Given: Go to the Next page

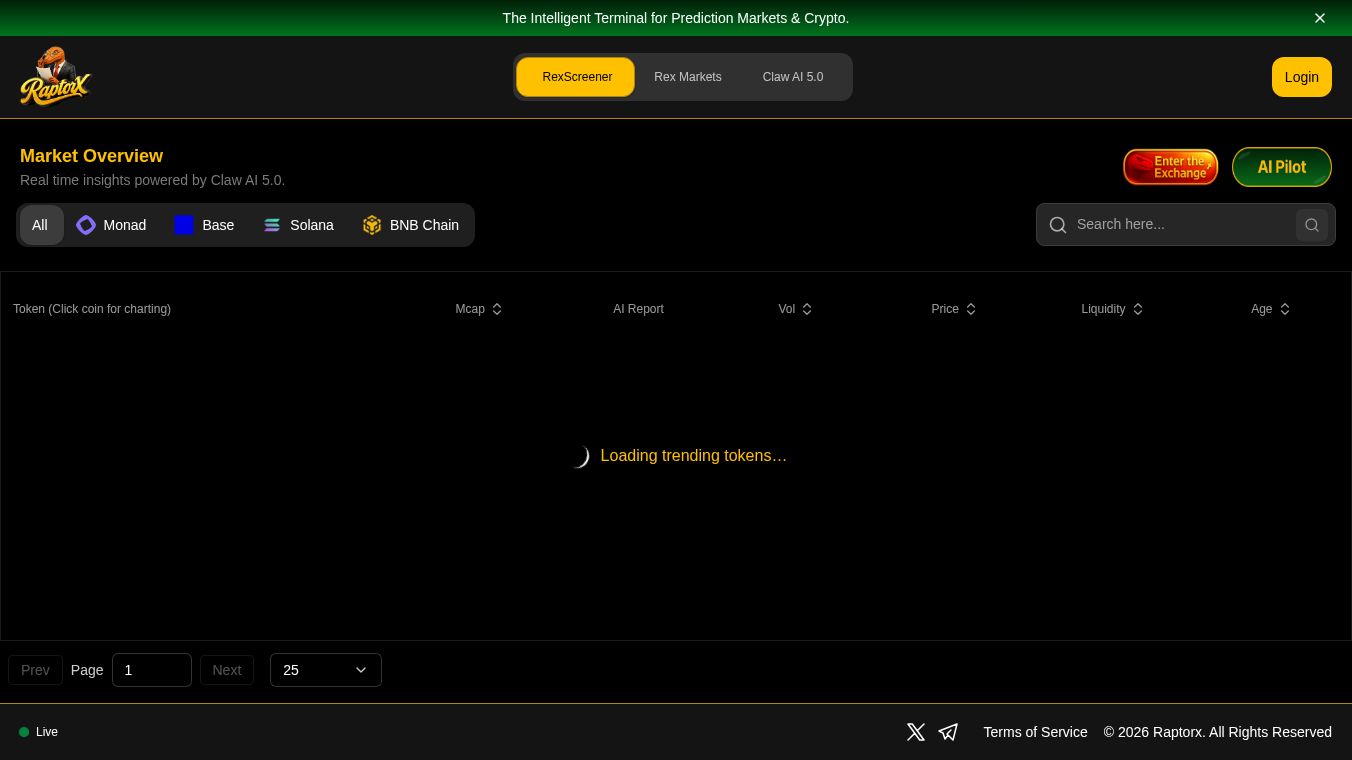Looking at the screenshot, I should 227,670.
